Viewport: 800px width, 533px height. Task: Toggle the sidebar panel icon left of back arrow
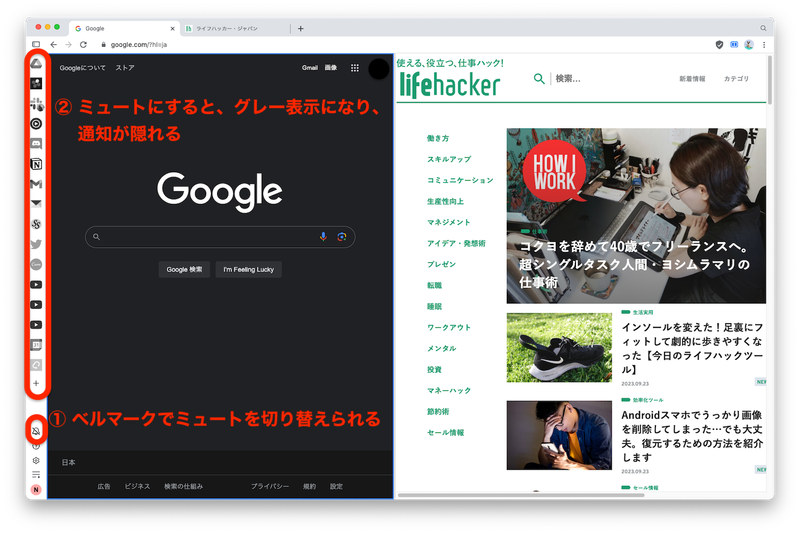pos(36,45)
